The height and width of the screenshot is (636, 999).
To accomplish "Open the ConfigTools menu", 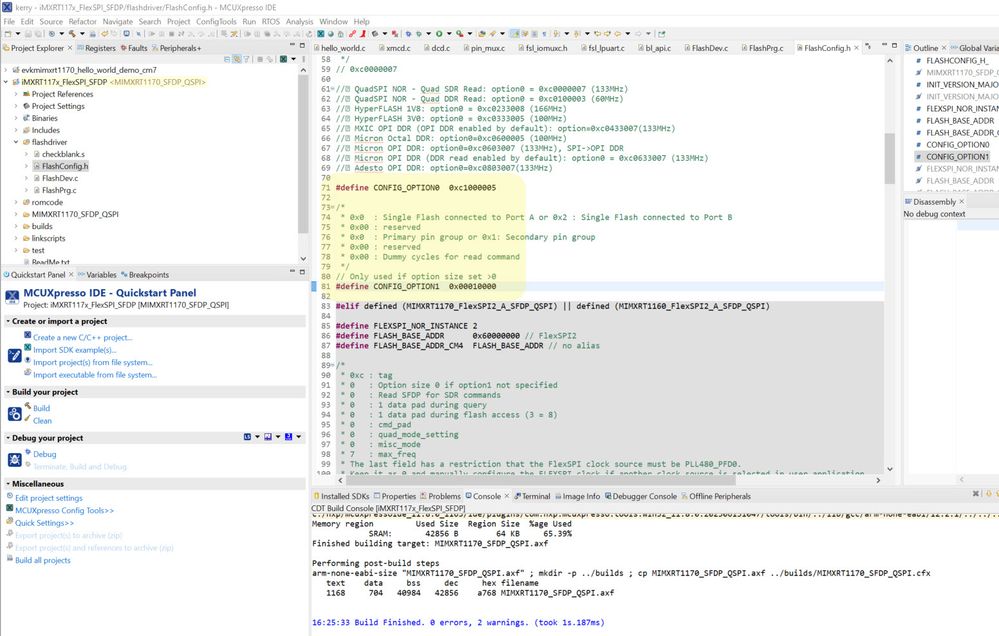I will tap(216, 21).
